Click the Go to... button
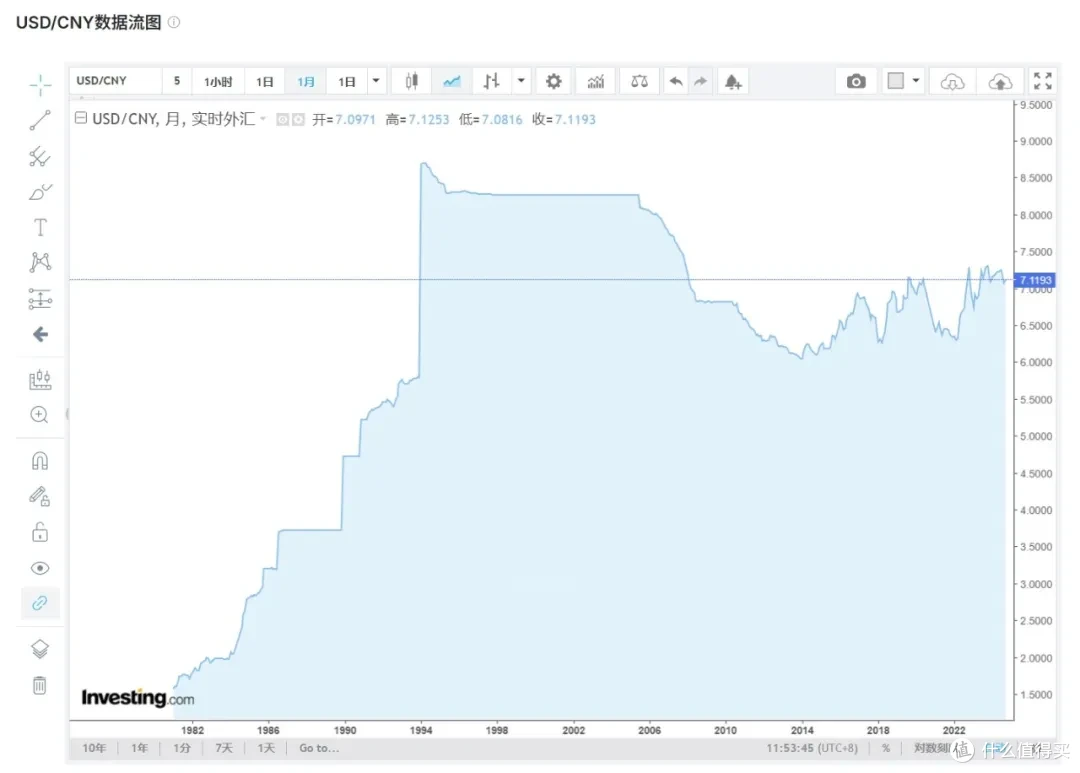This screenshot has height=773, width=1080. click(x=319, y=748)
